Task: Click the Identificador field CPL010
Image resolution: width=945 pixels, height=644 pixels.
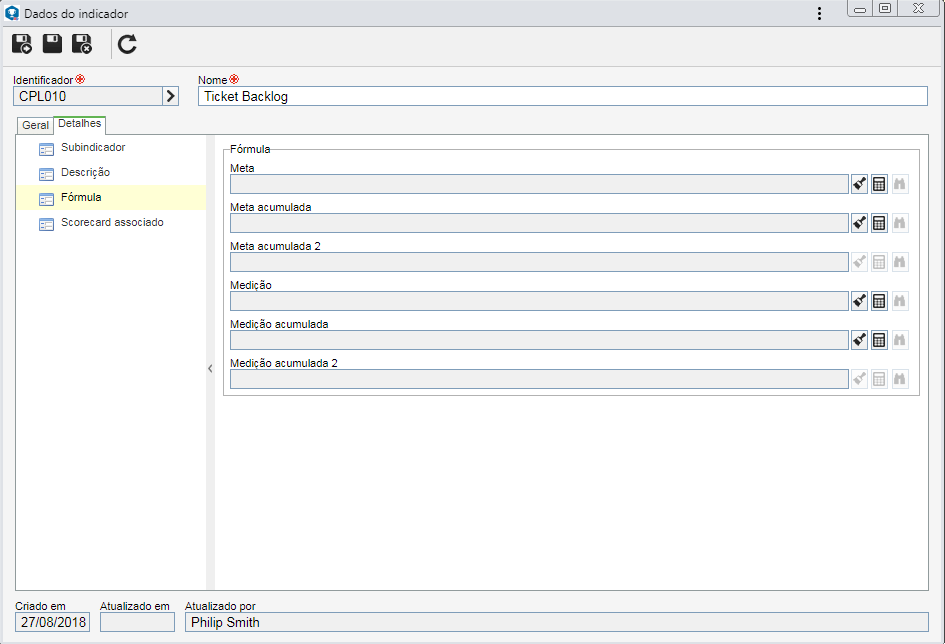Action: [x=88, y=96]
